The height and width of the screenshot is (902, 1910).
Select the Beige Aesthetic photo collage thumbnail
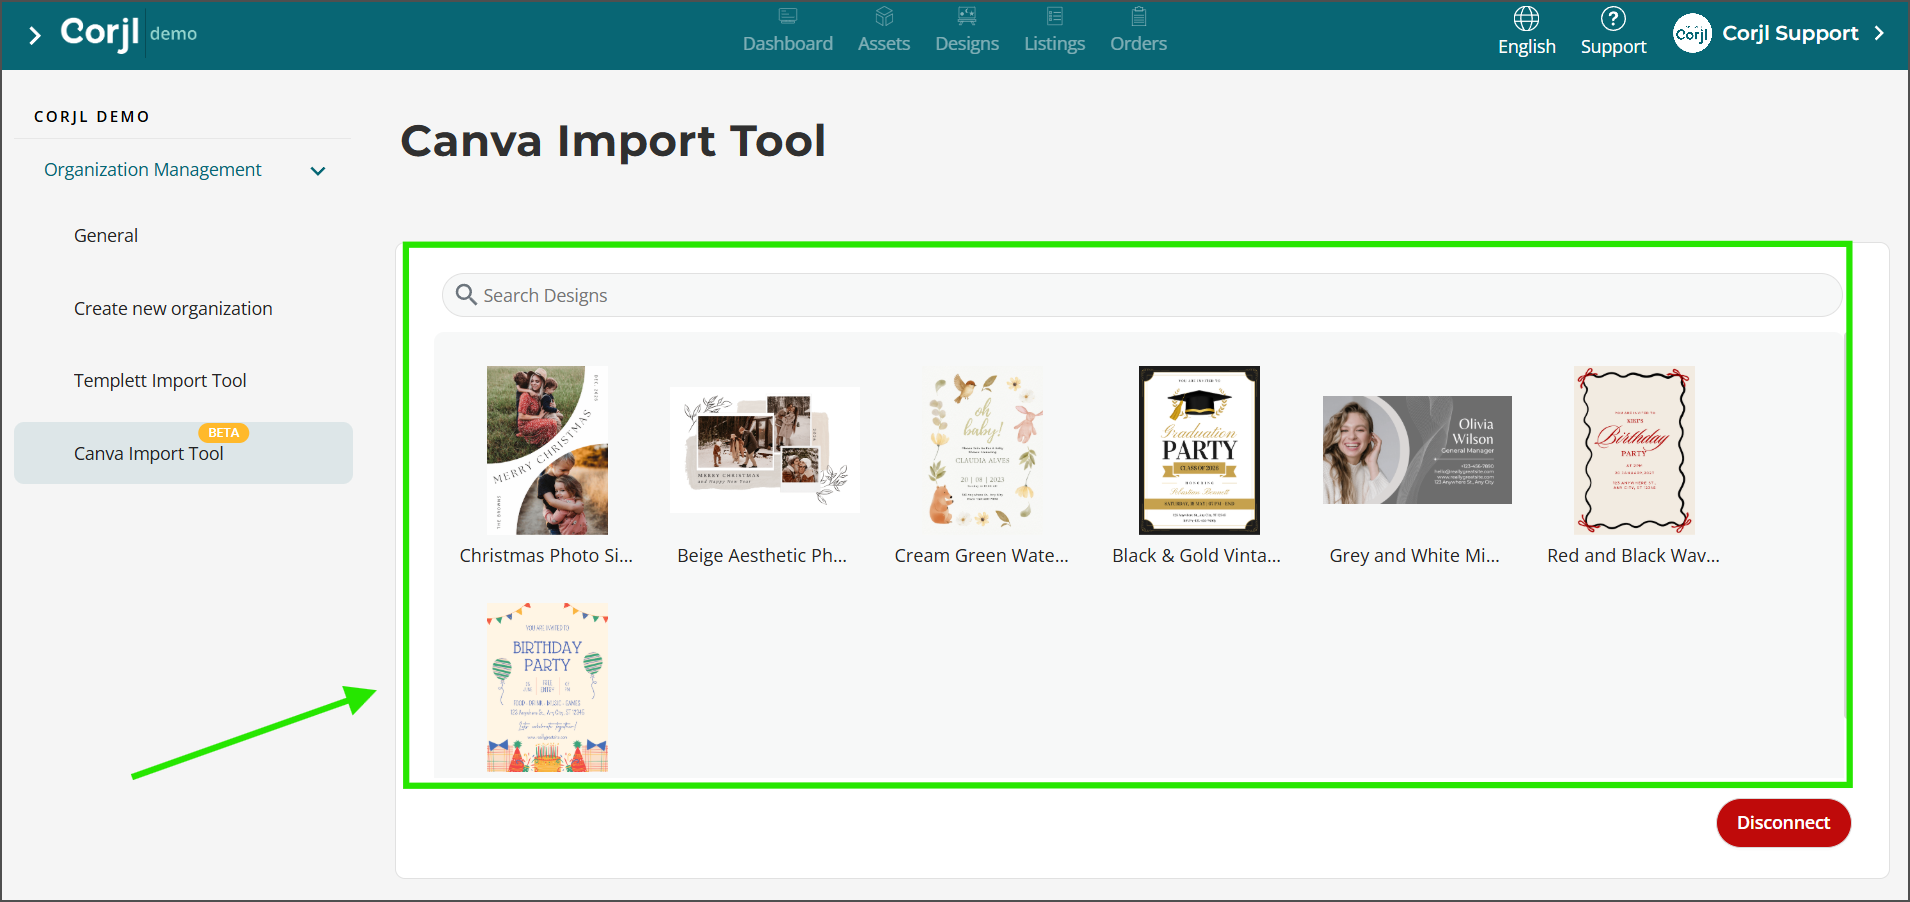tap(765, 450)
